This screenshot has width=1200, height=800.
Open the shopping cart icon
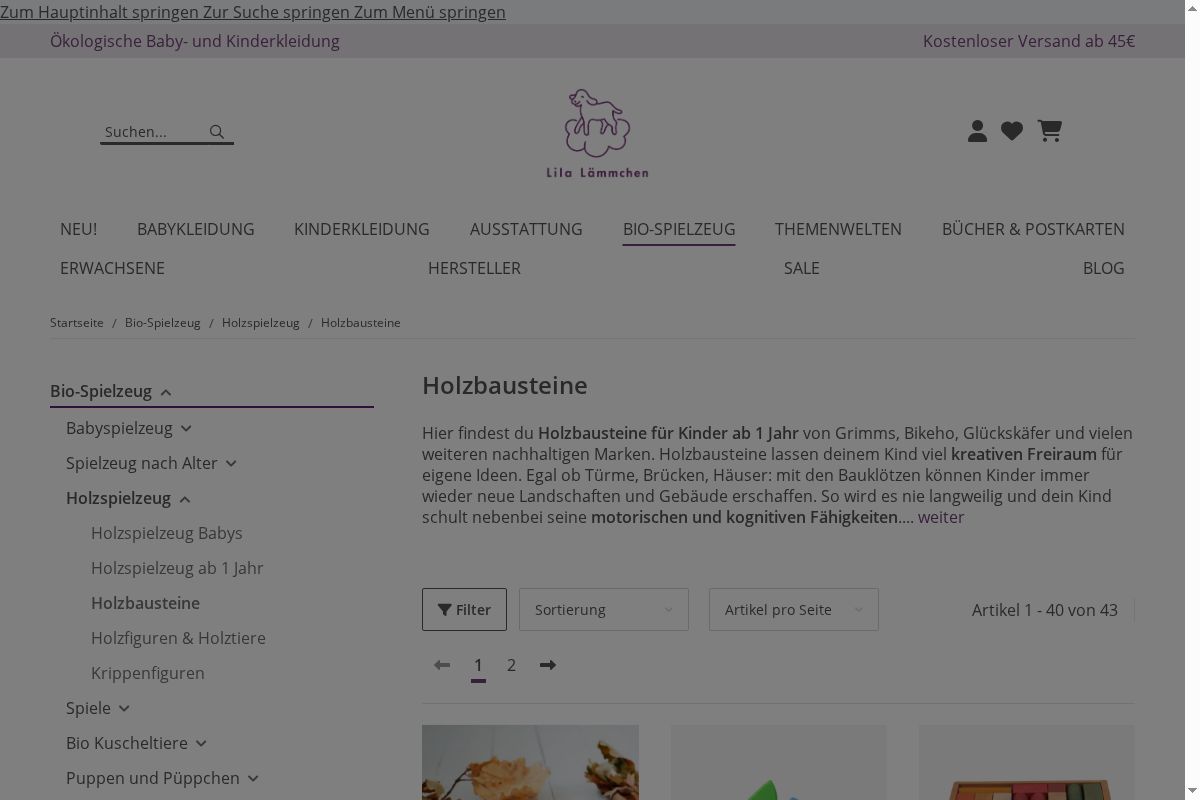1049,131
